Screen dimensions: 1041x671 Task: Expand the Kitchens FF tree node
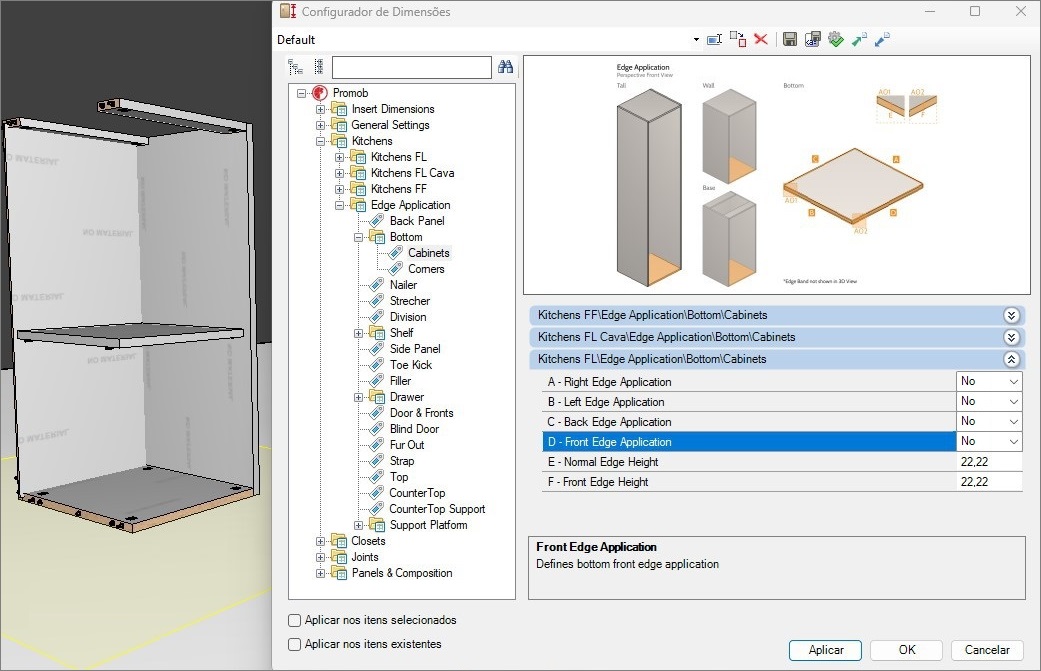[x=339, y=189]
